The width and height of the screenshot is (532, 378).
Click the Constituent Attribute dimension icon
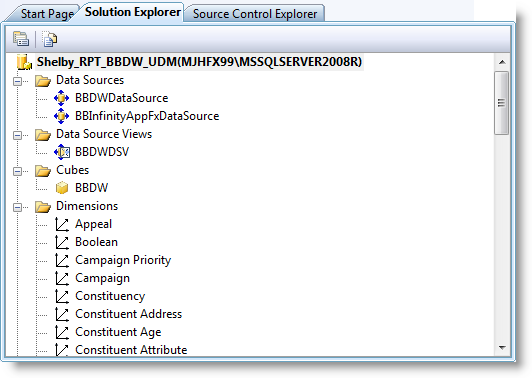pyautogui.click(x=62, y=349)
